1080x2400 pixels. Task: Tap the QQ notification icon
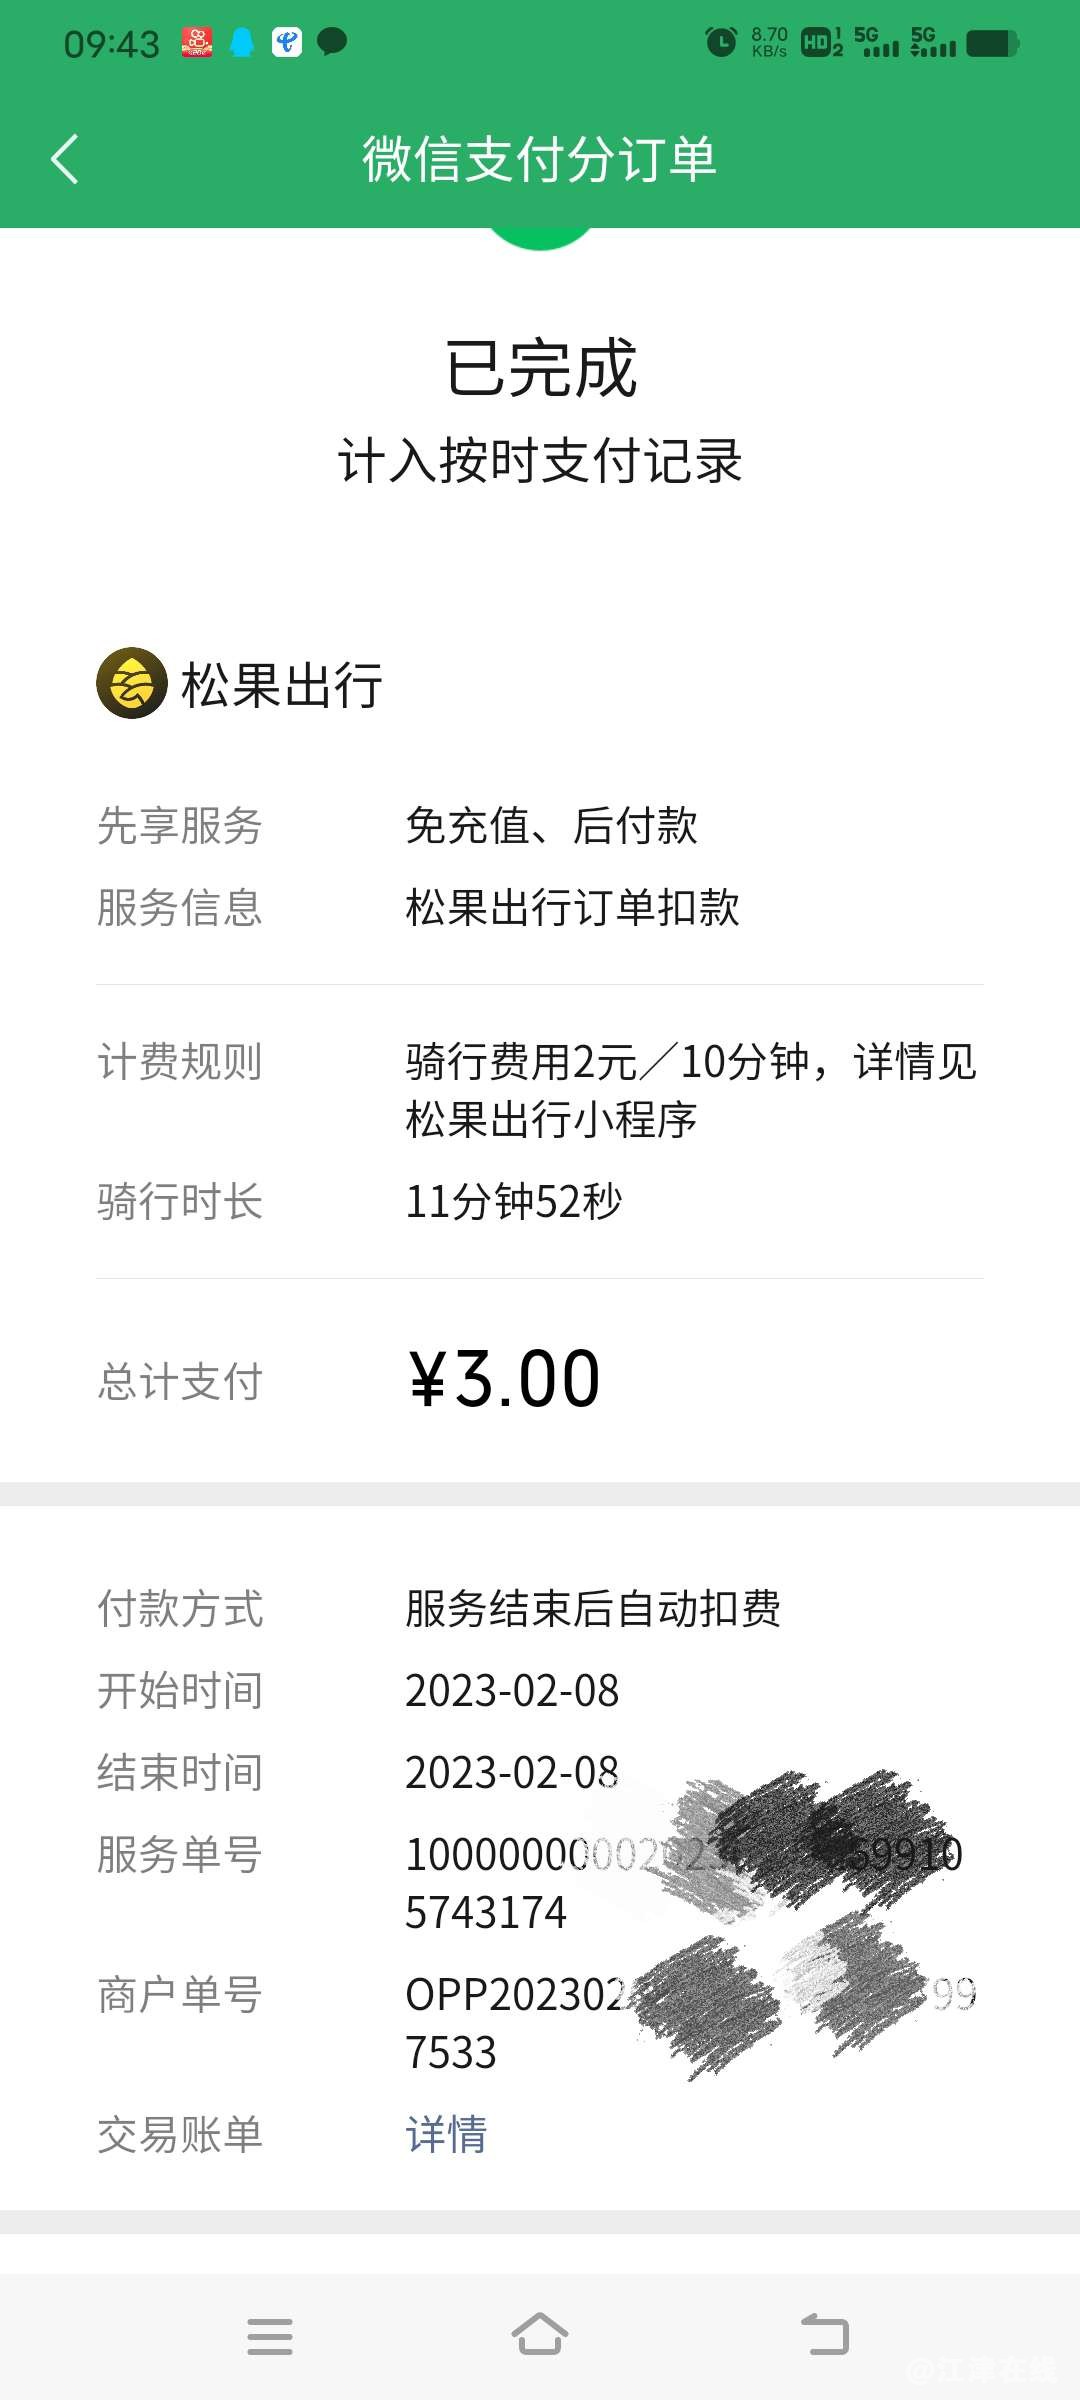pyautogui.click(x=242, y=42)
